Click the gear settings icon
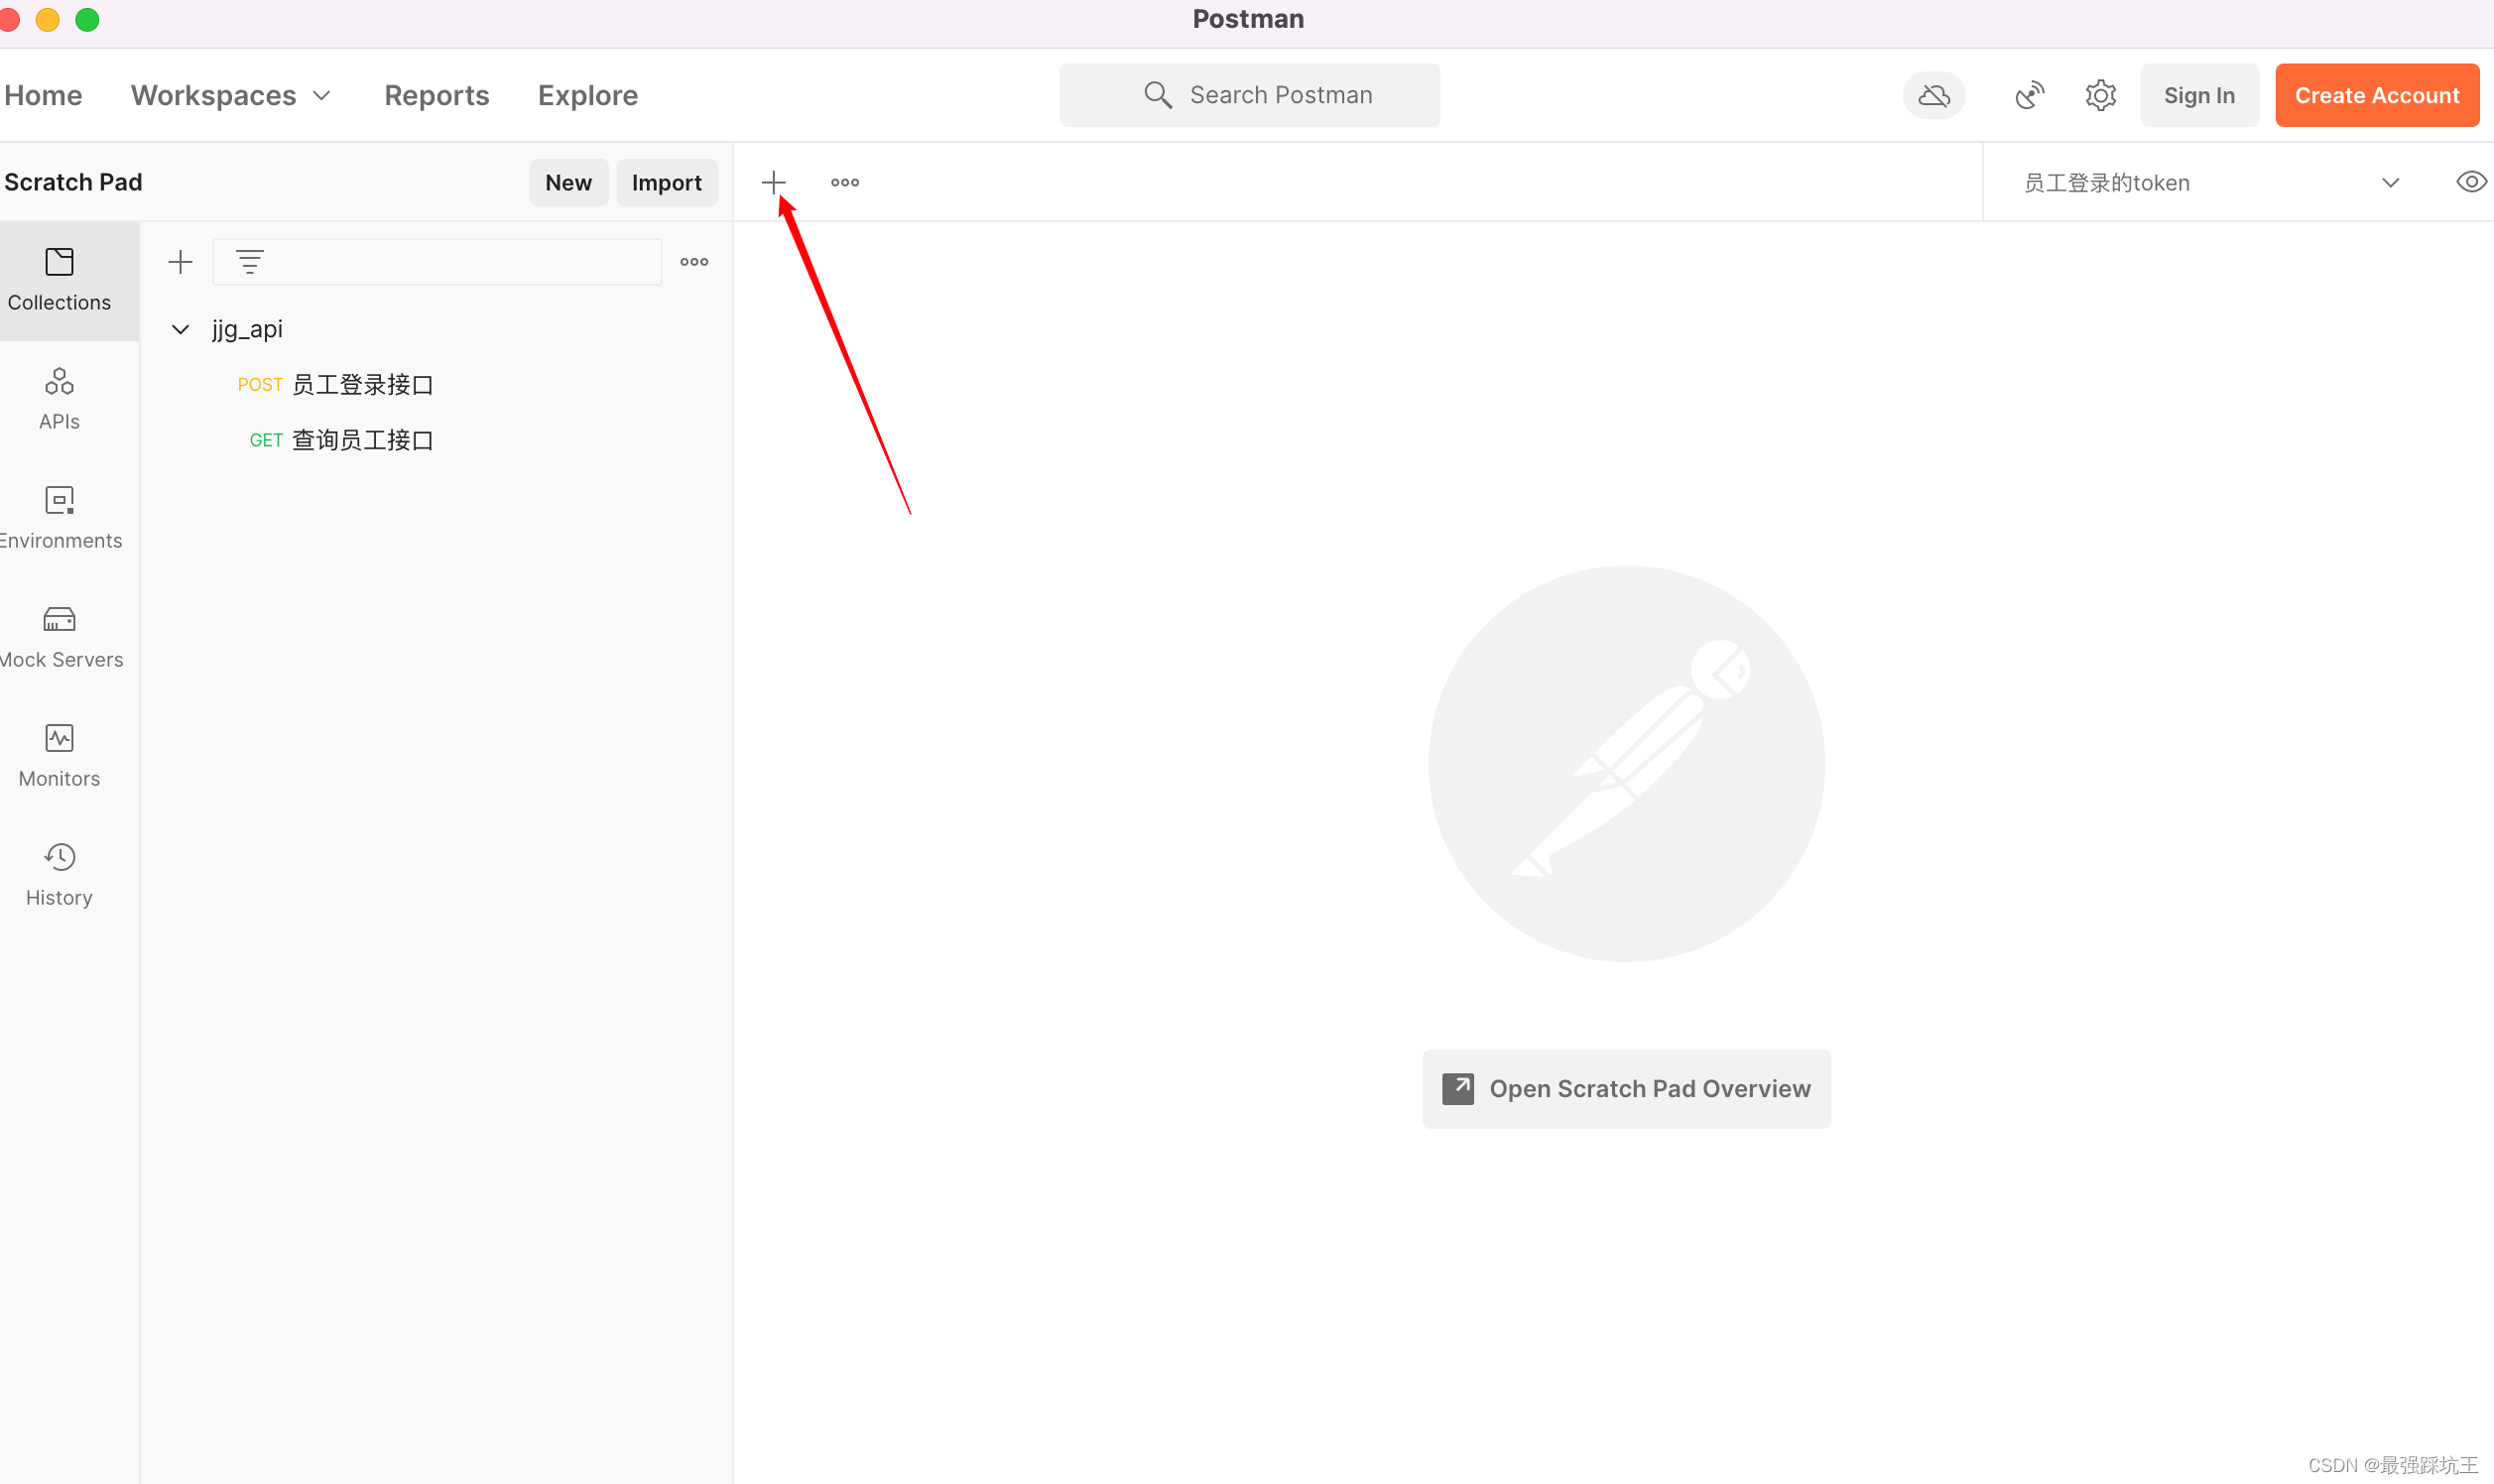This screenshot has height=1484, width=2494. pos(2100,95)
